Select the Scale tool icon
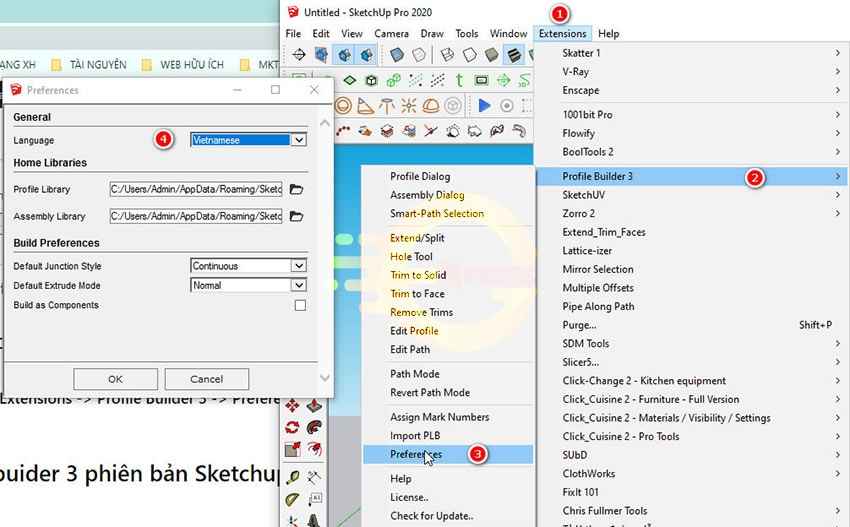Viewport: 850px width, 527px height. (292, 449)
